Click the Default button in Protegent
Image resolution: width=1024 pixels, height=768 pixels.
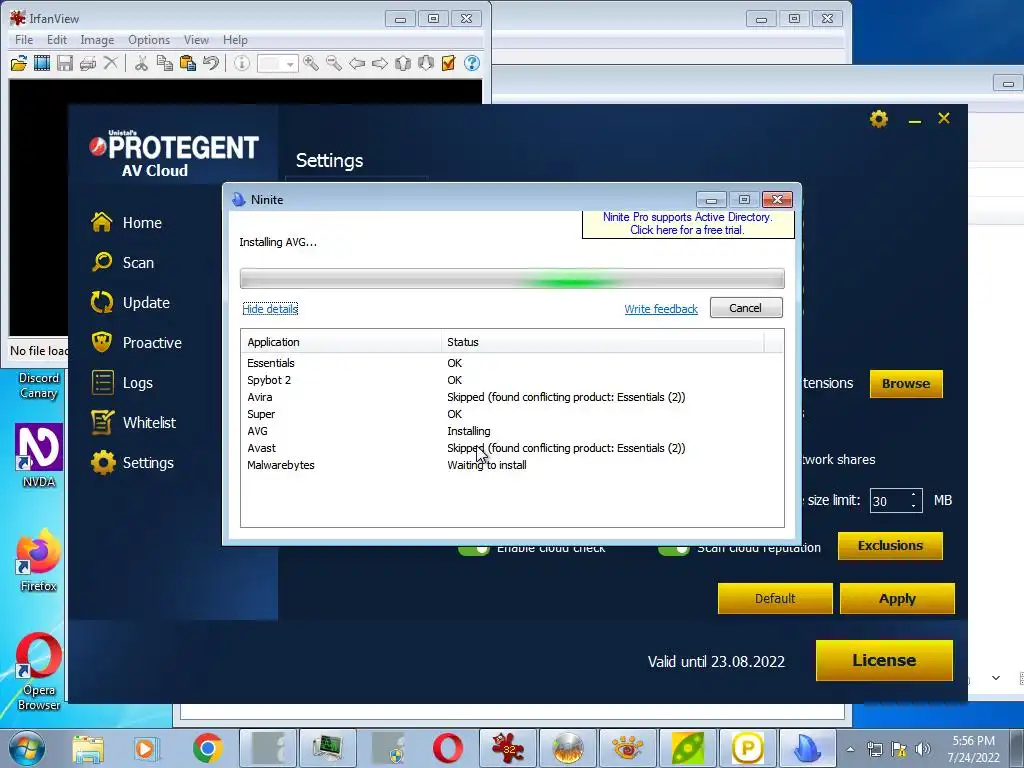click(x=775, y=599)
